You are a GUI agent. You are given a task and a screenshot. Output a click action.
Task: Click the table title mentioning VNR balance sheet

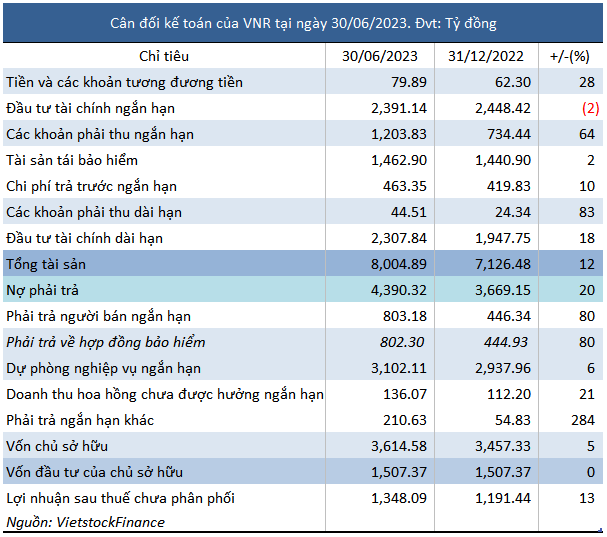tap(303, 22)
